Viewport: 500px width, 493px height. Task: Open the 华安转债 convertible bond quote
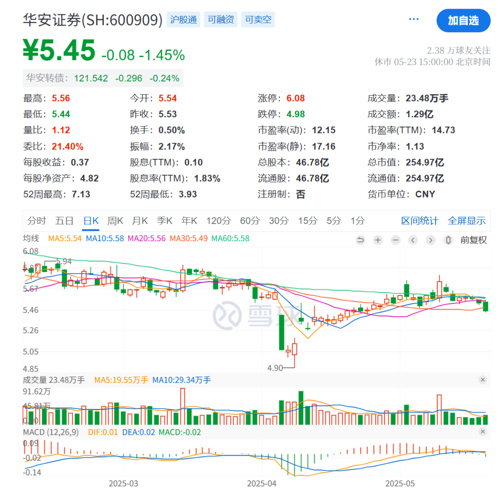[103, 78]
